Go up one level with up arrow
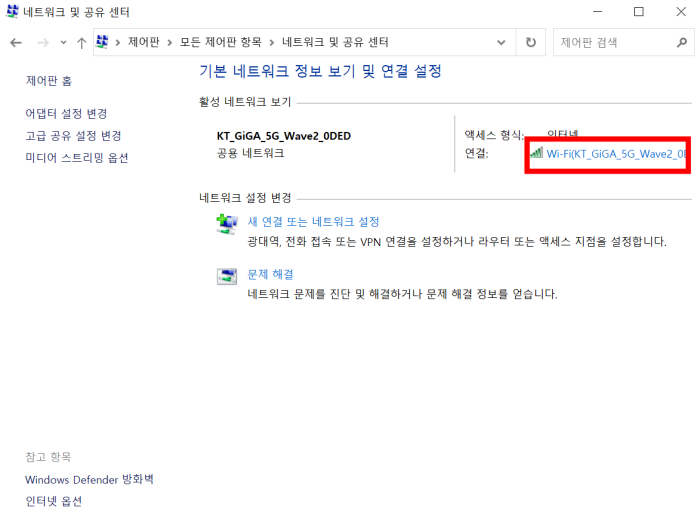This screenshot has height=526, width=700. click(x=81, y=42)
